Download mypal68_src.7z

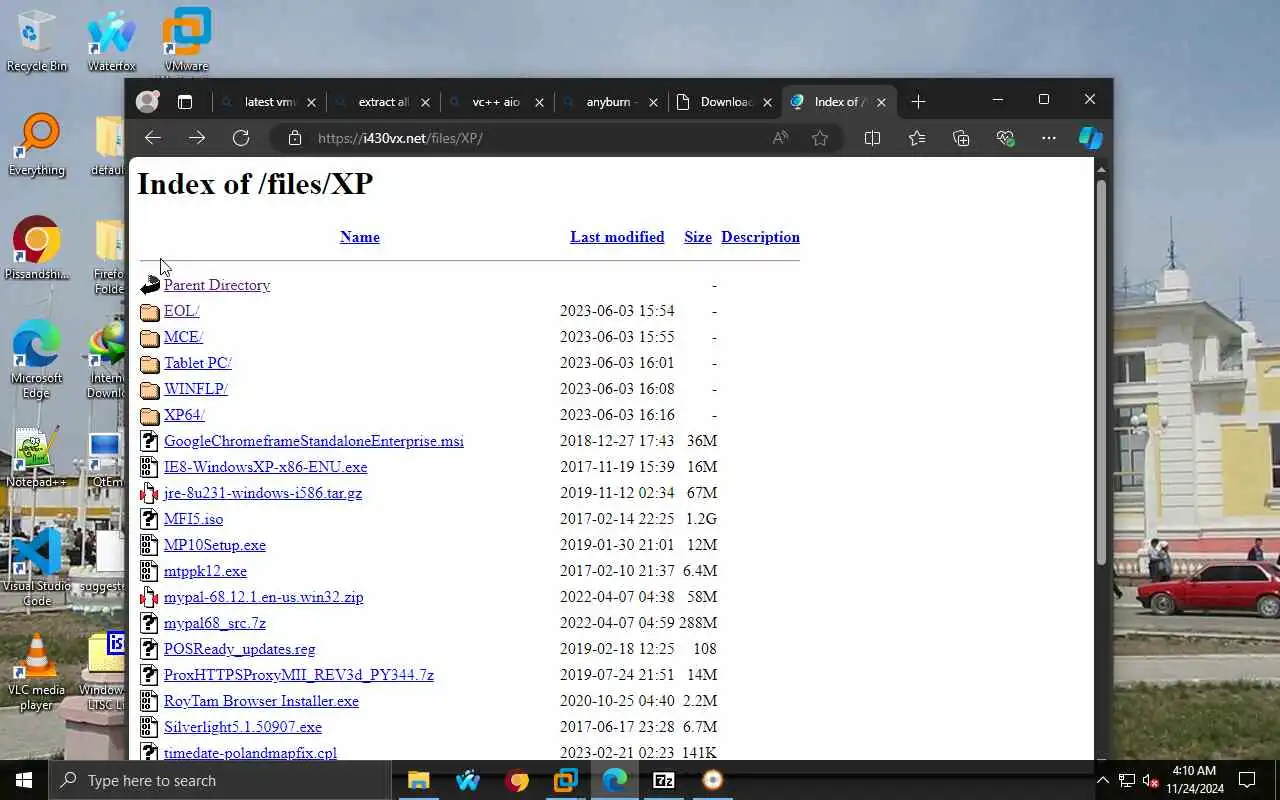(x=215, y=623)
